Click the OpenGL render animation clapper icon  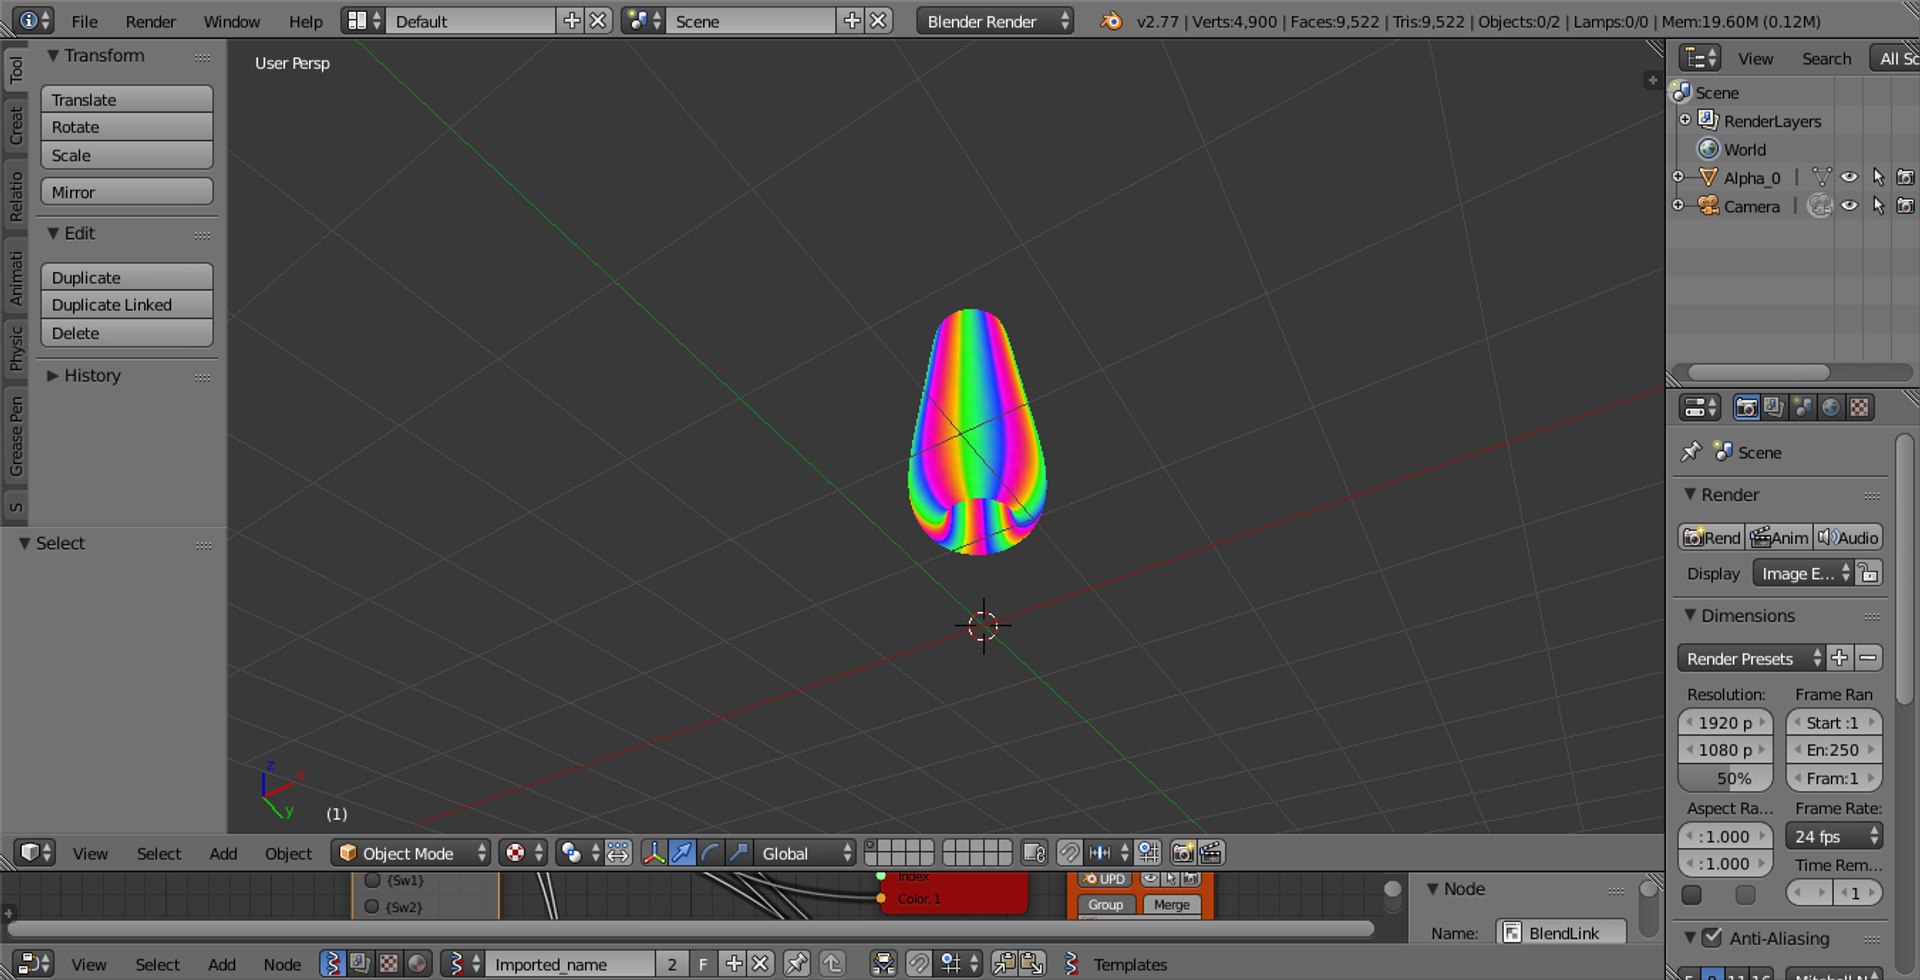[1211, 853]
